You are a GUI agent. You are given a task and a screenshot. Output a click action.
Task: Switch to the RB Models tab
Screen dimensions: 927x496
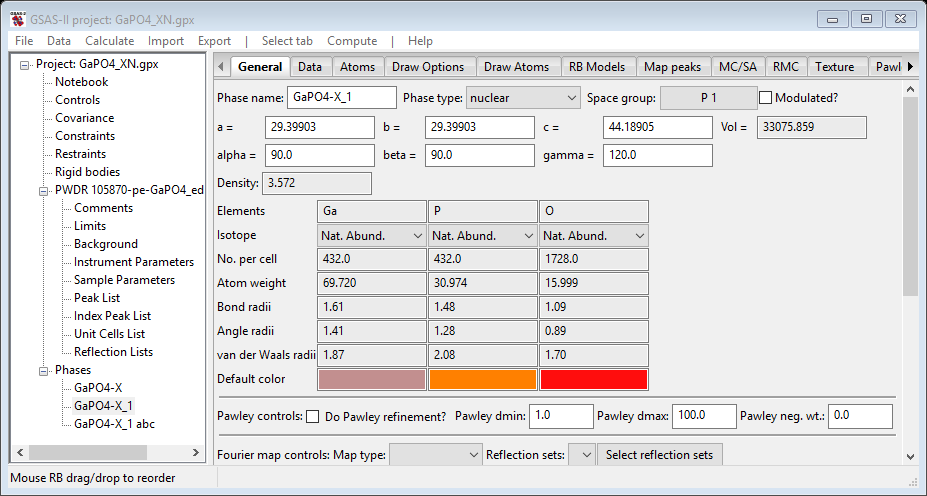pos(597,67)
